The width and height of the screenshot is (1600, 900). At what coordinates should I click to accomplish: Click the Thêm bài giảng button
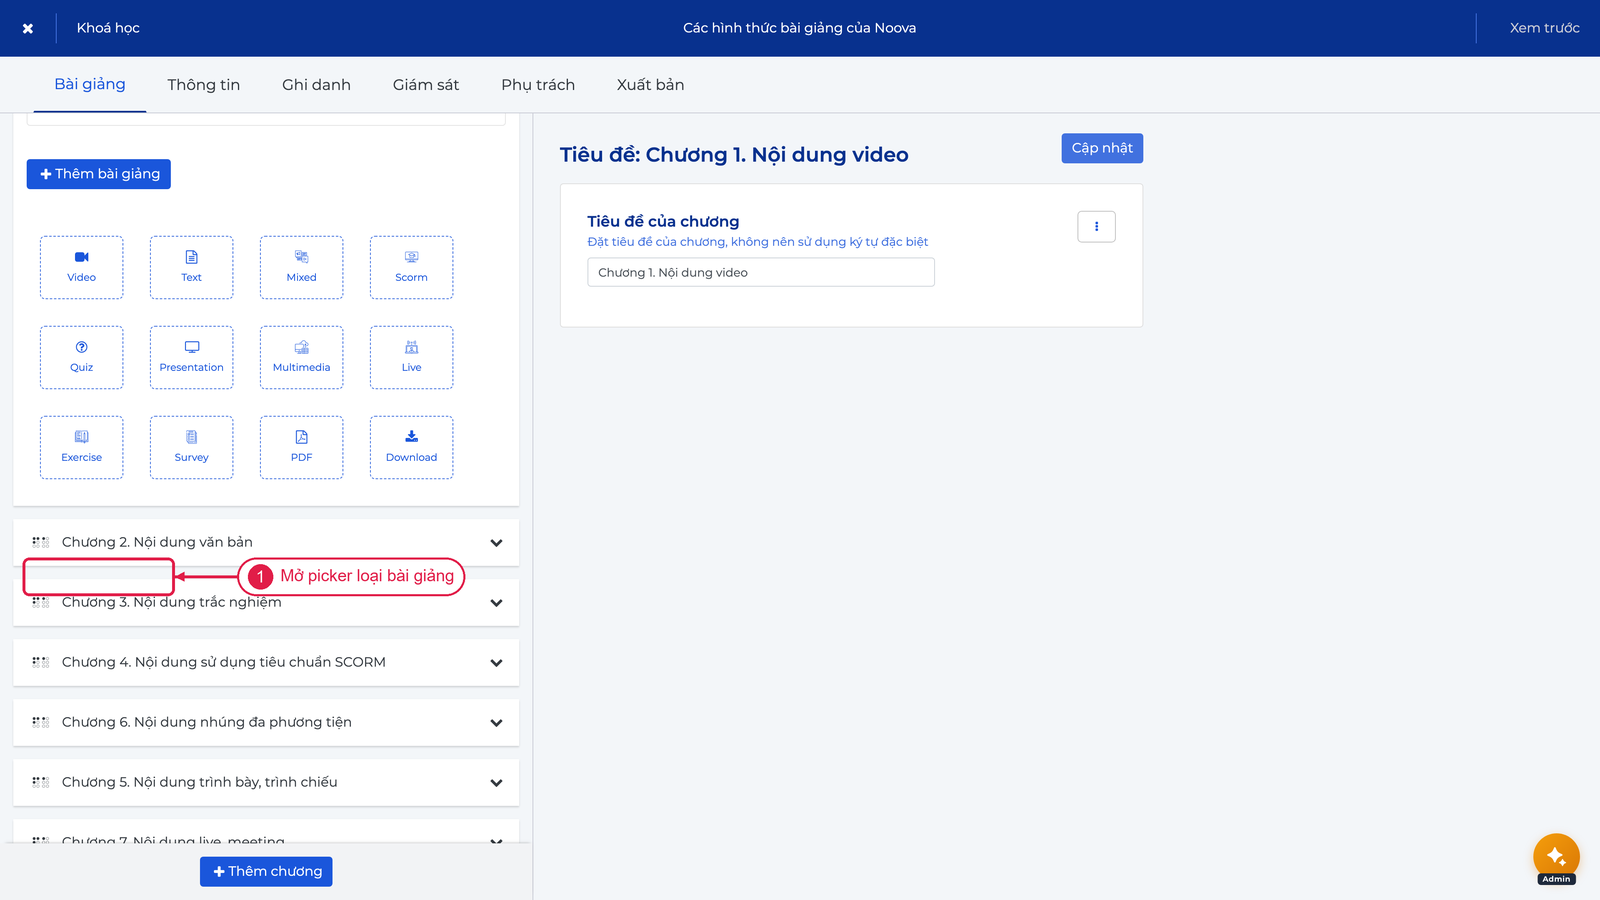pyautogui.click(x=99, y=174)
